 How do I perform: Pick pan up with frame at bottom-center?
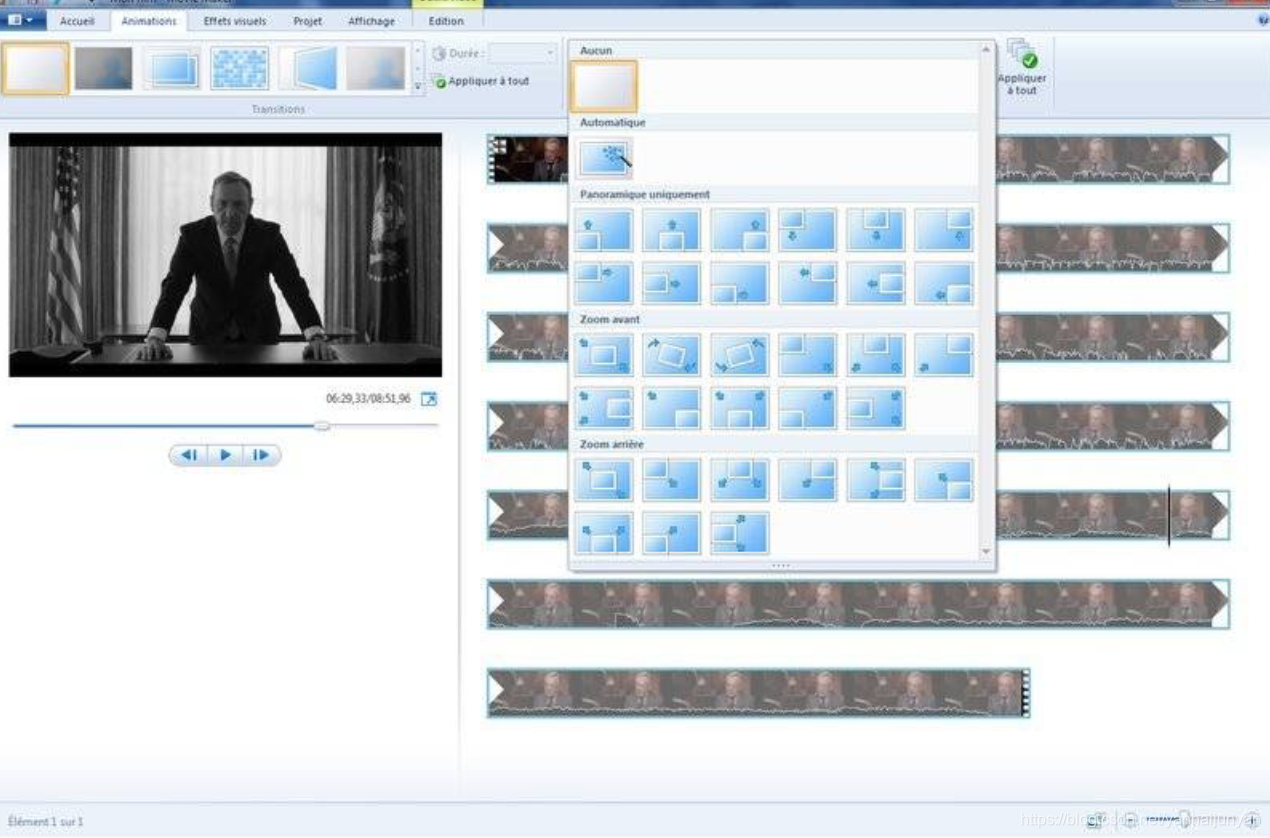(672, 230)
